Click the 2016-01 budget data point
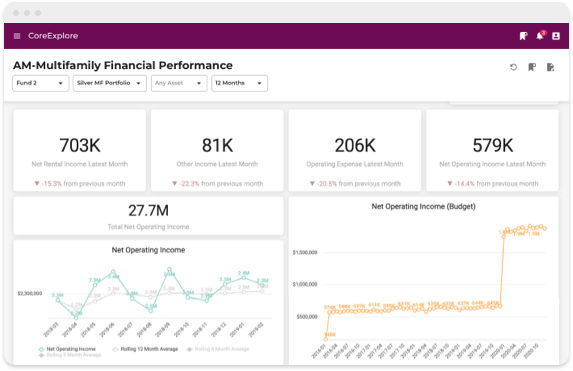This screenshot has height=371, width=573. pyautogui.click(x=326, y=339)
